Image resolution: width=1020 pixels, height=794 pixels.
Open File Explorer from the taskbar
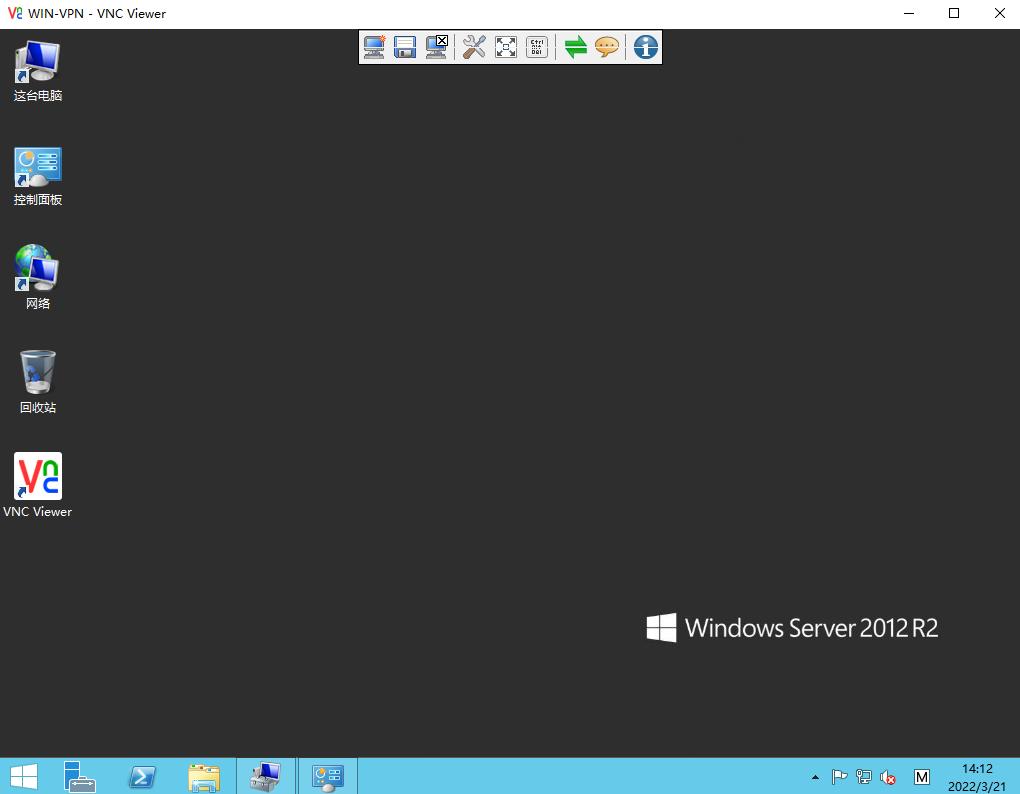click(x=204, y=776)
